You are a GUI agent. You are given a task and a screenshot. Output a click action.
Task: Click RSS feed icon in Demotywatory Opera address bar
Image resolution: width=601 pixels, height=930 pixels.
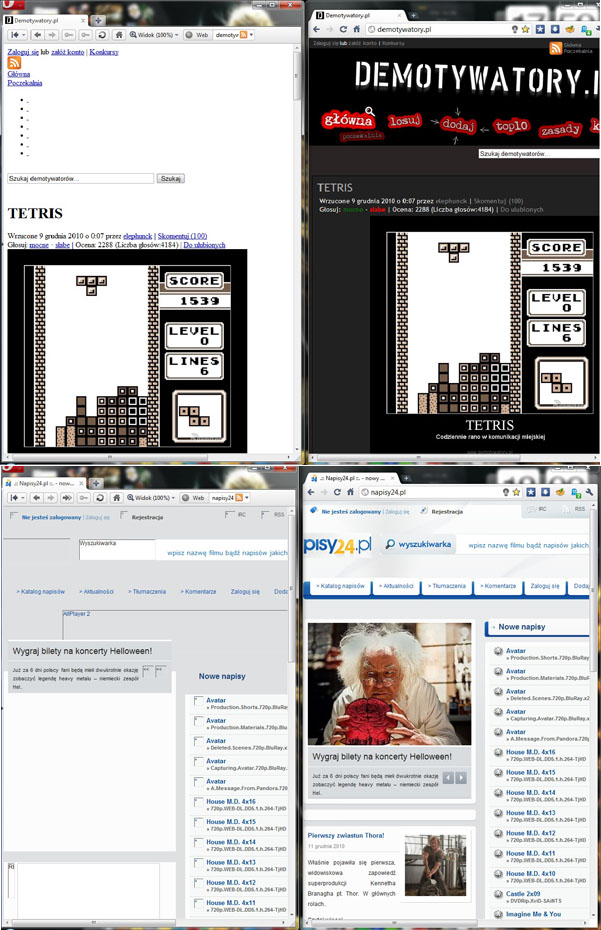pos(243,35)
